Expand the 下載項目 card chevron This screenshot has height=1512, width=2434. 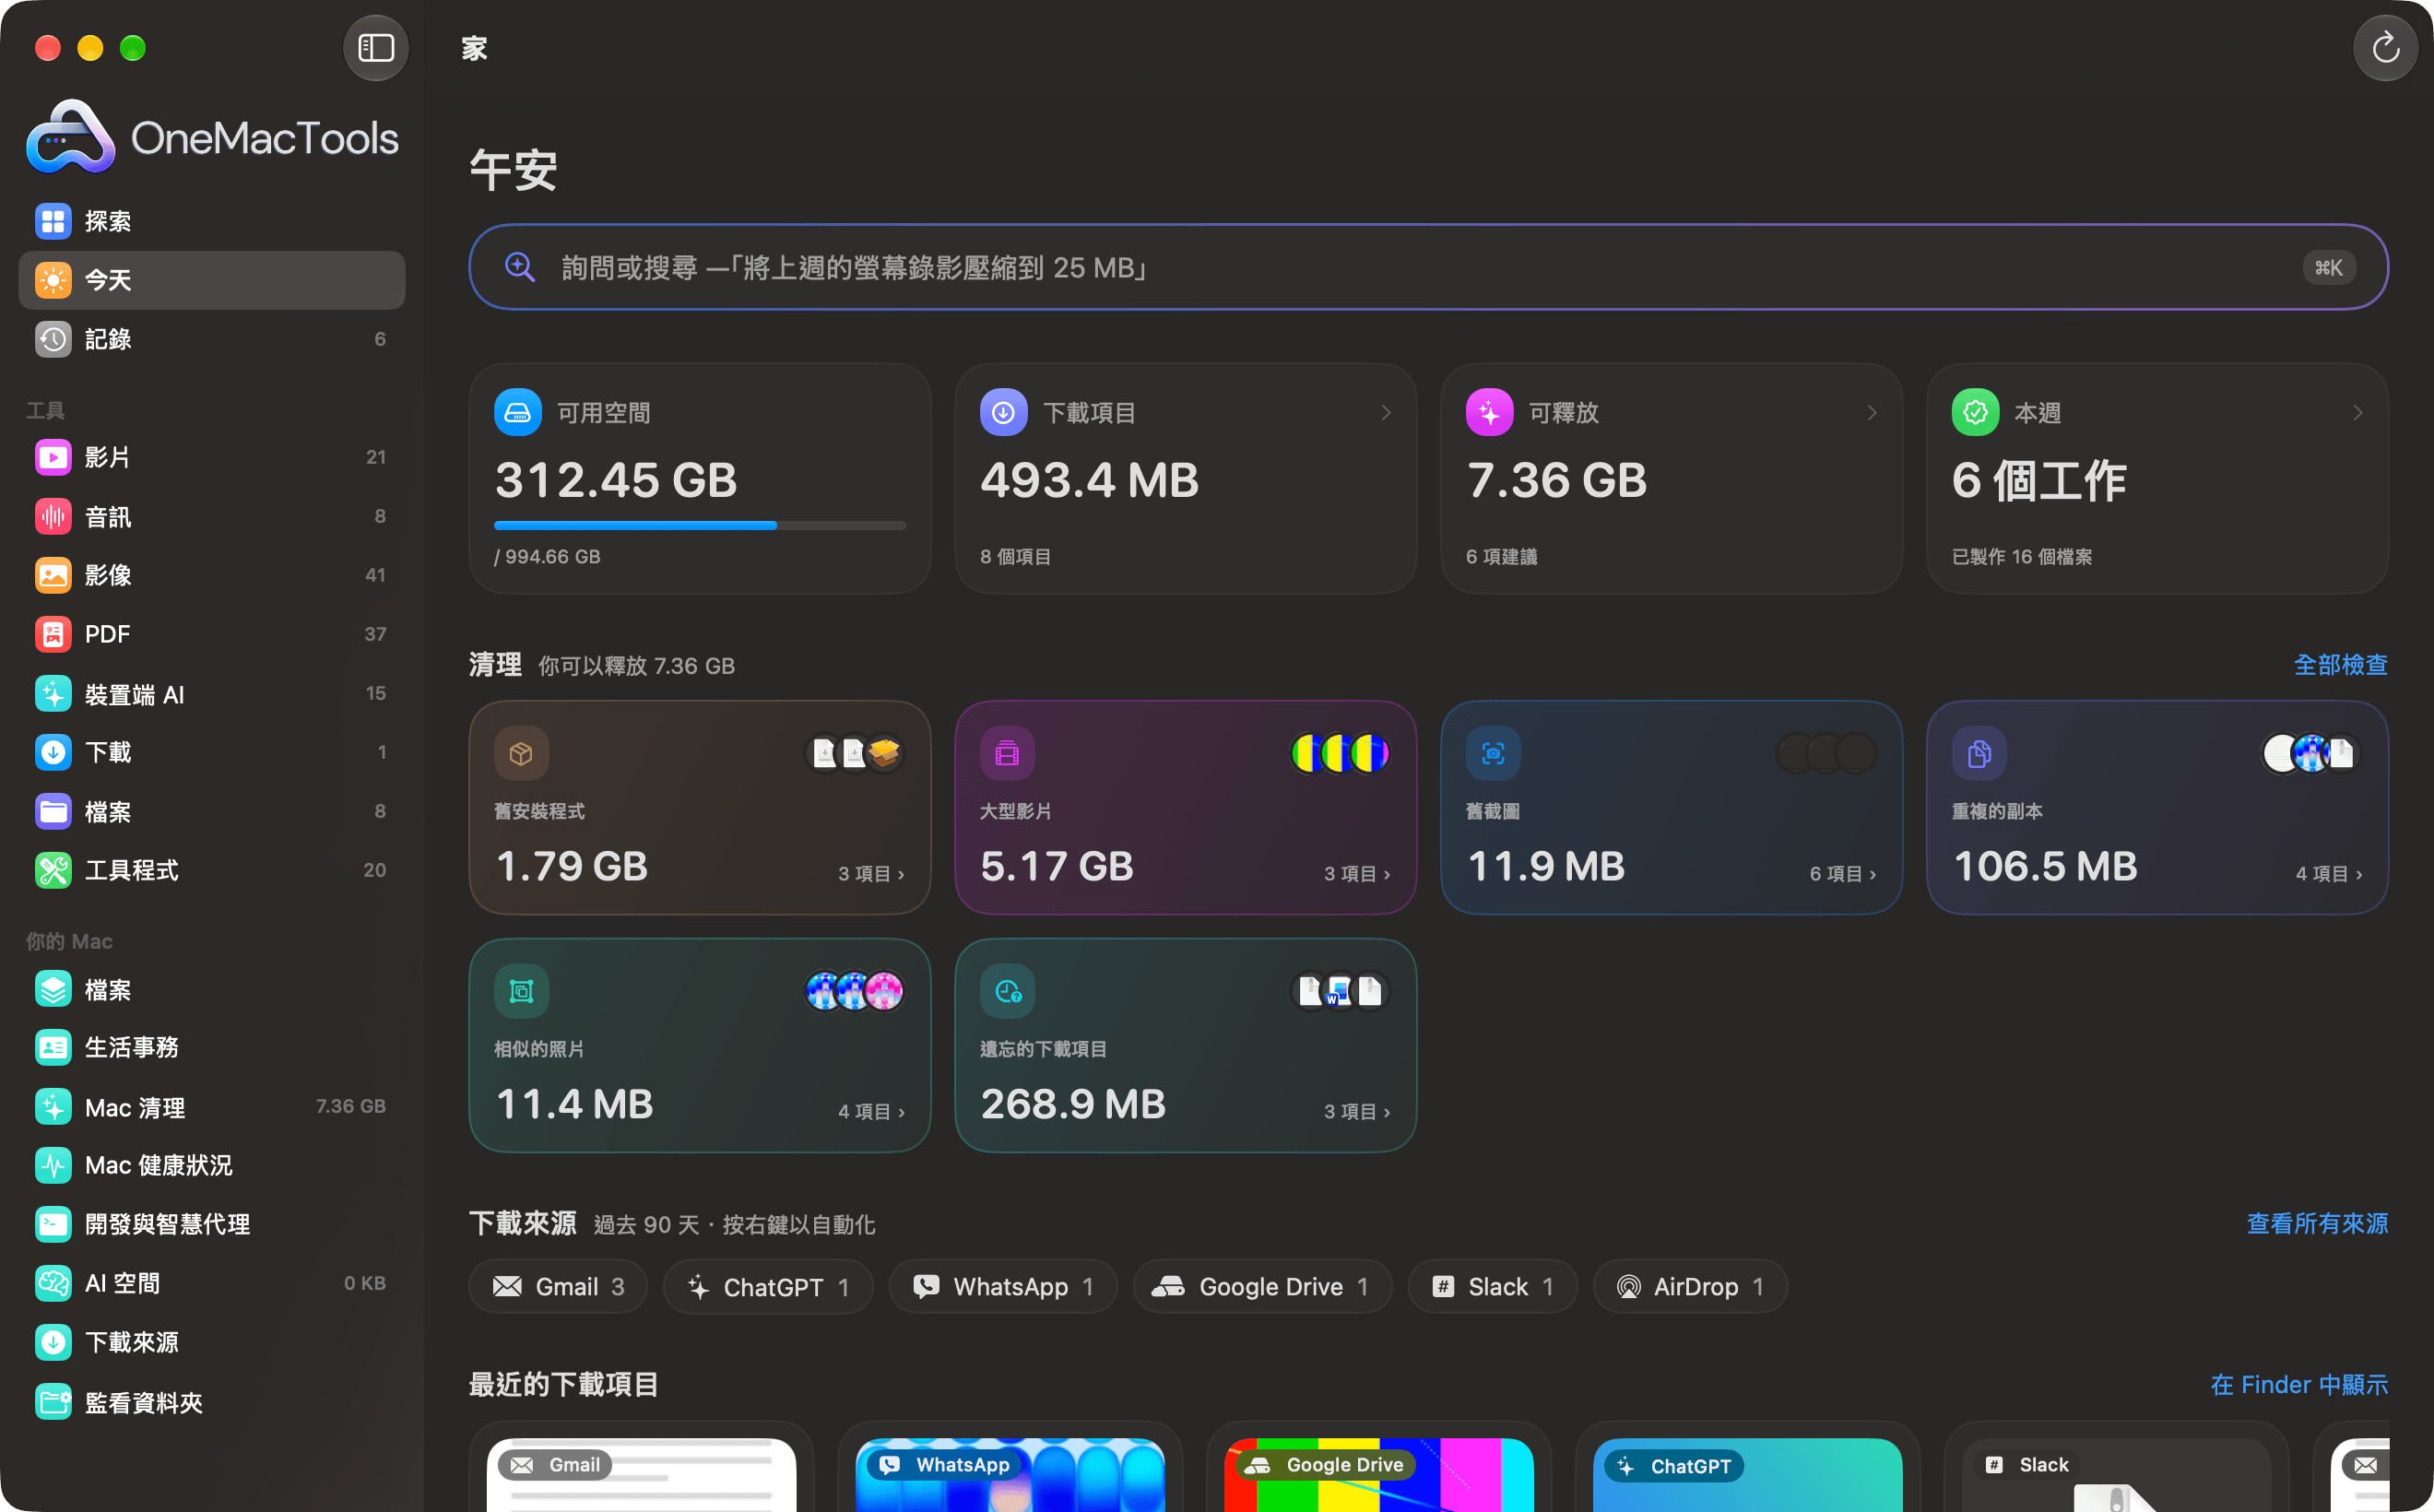coord(1386,412)
